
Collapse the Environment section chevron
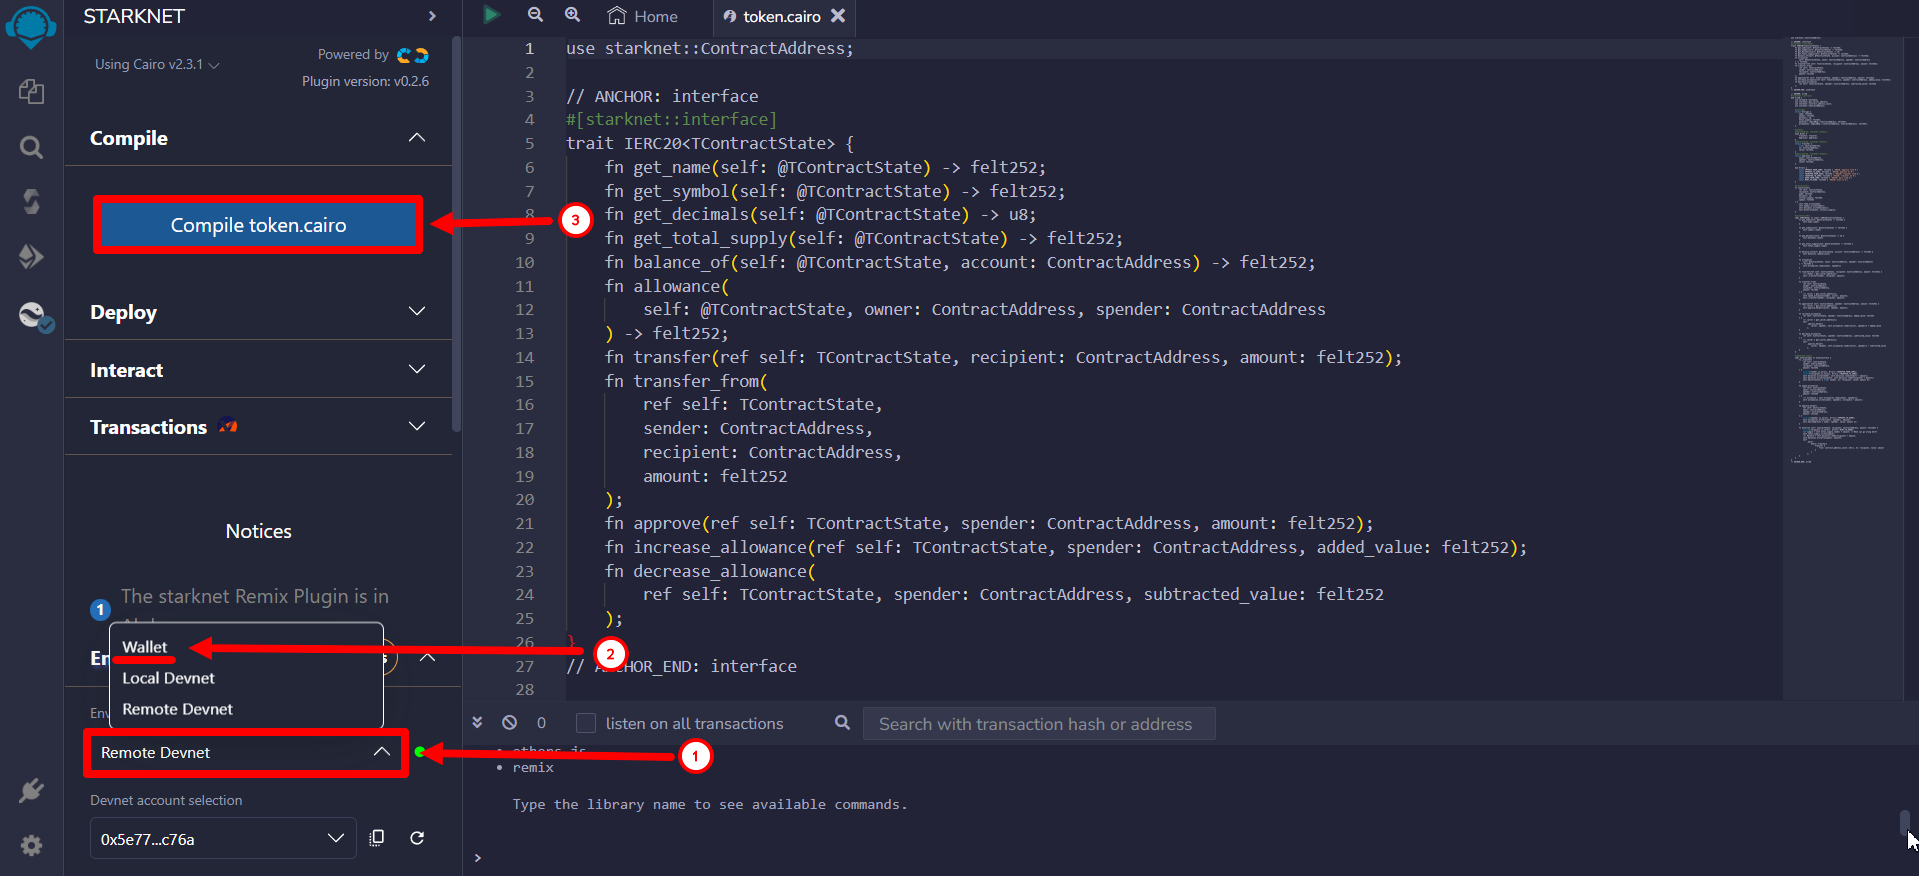427,657
